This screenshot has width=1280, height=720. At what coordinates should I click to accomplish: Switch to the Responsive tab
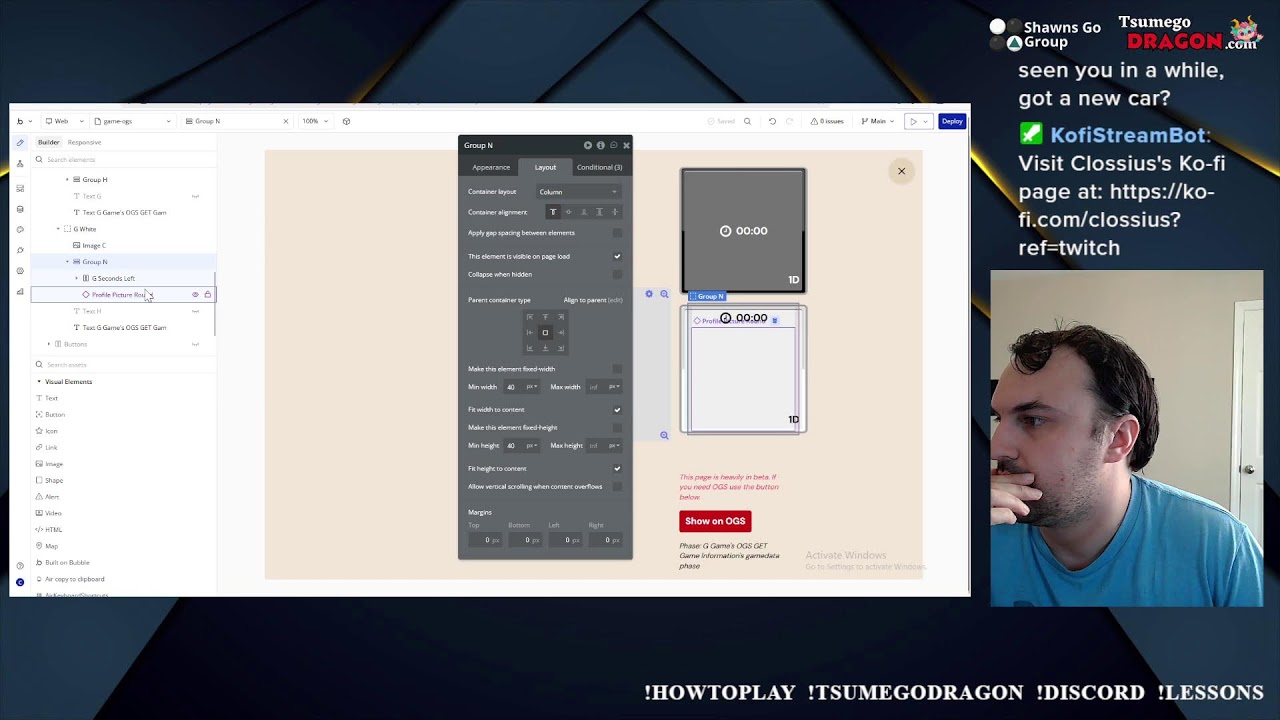click(85, 142)
